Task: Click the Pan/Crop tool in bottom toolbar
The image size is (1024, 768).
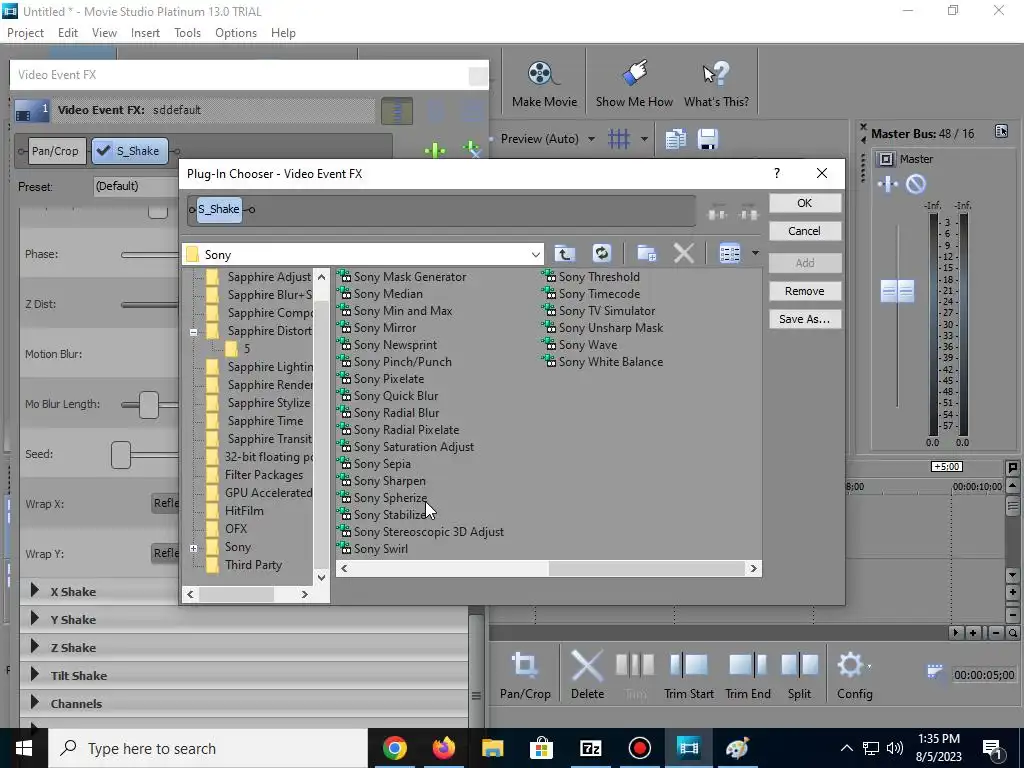Action: point(525,675)
